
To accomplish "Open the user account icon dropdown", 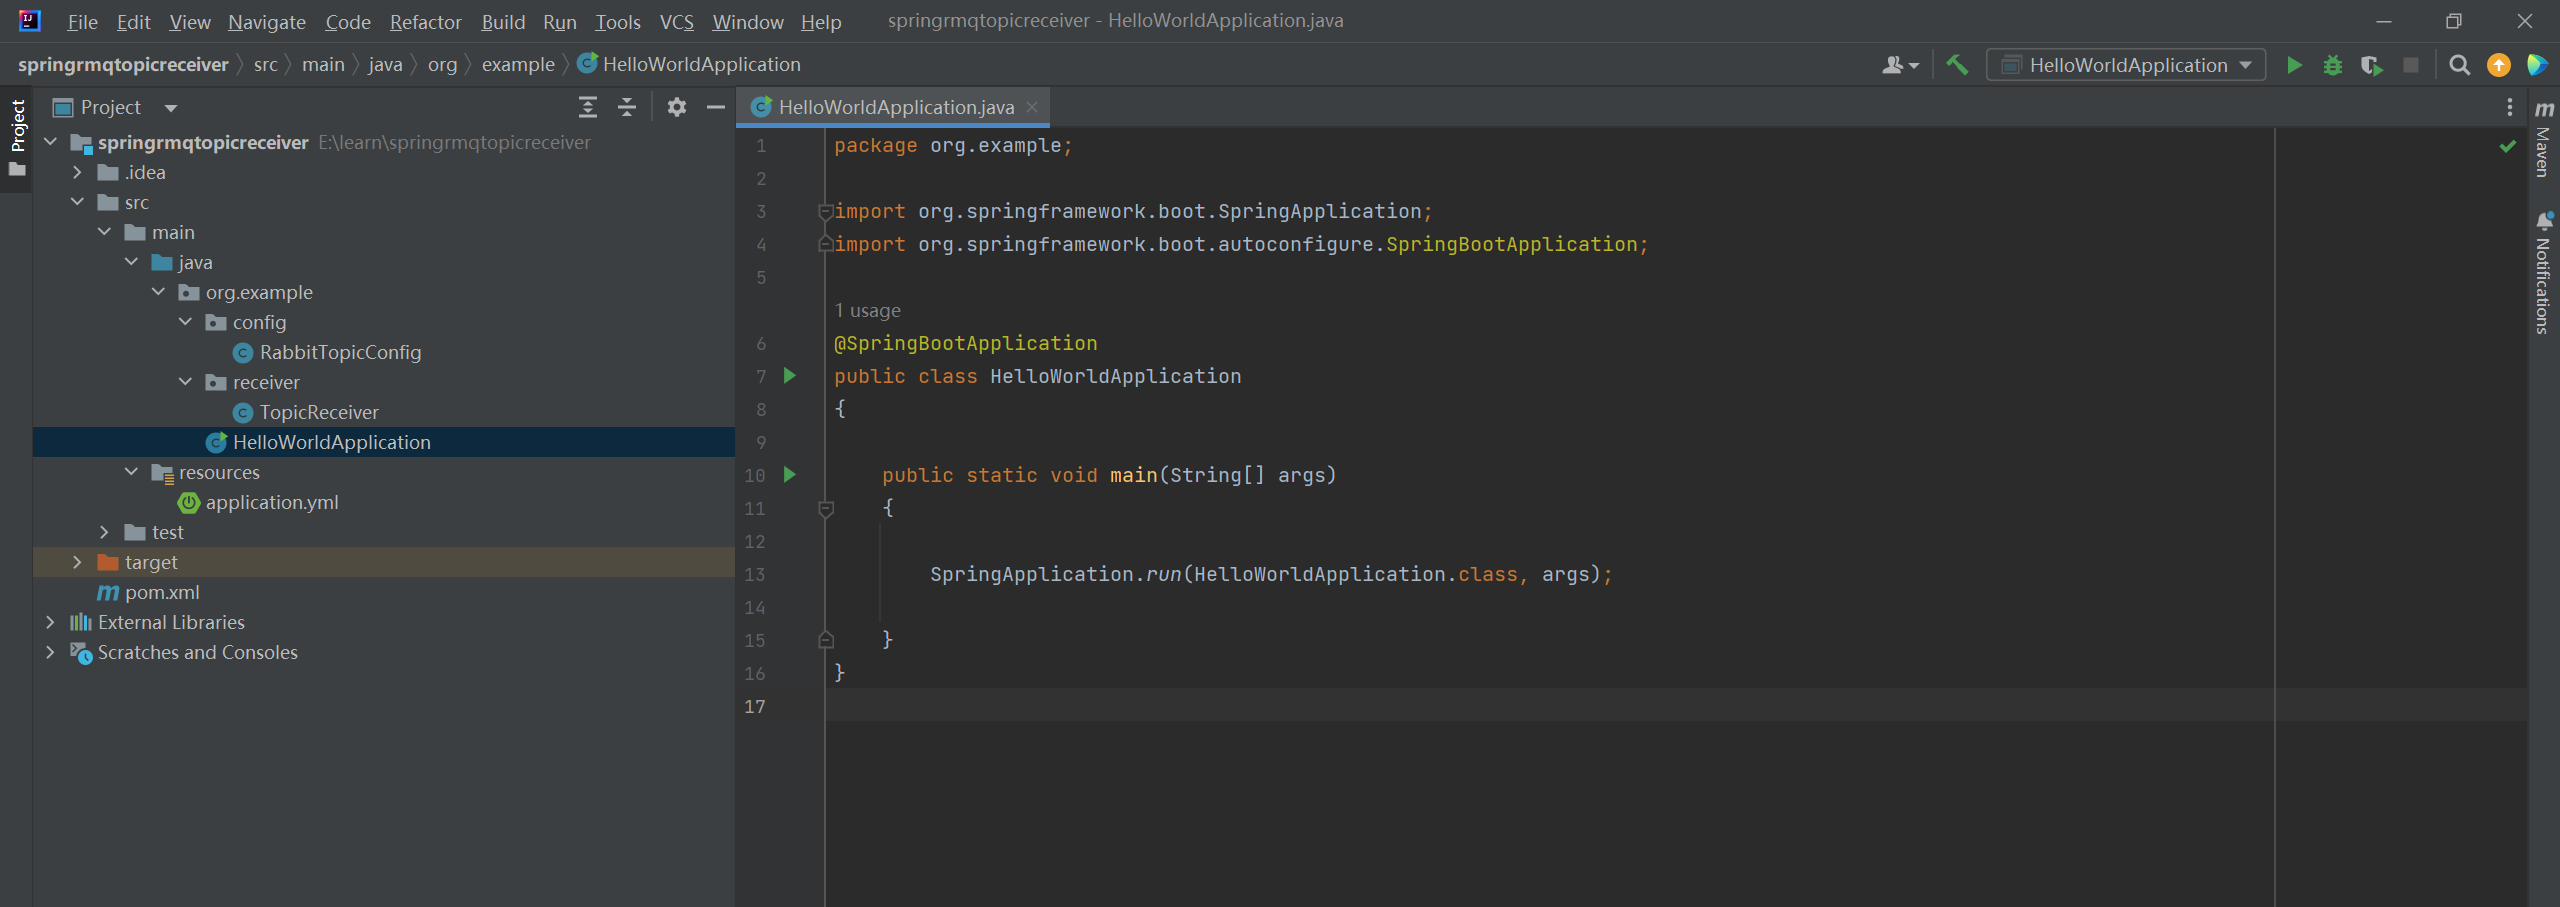I will (1900, 65).
